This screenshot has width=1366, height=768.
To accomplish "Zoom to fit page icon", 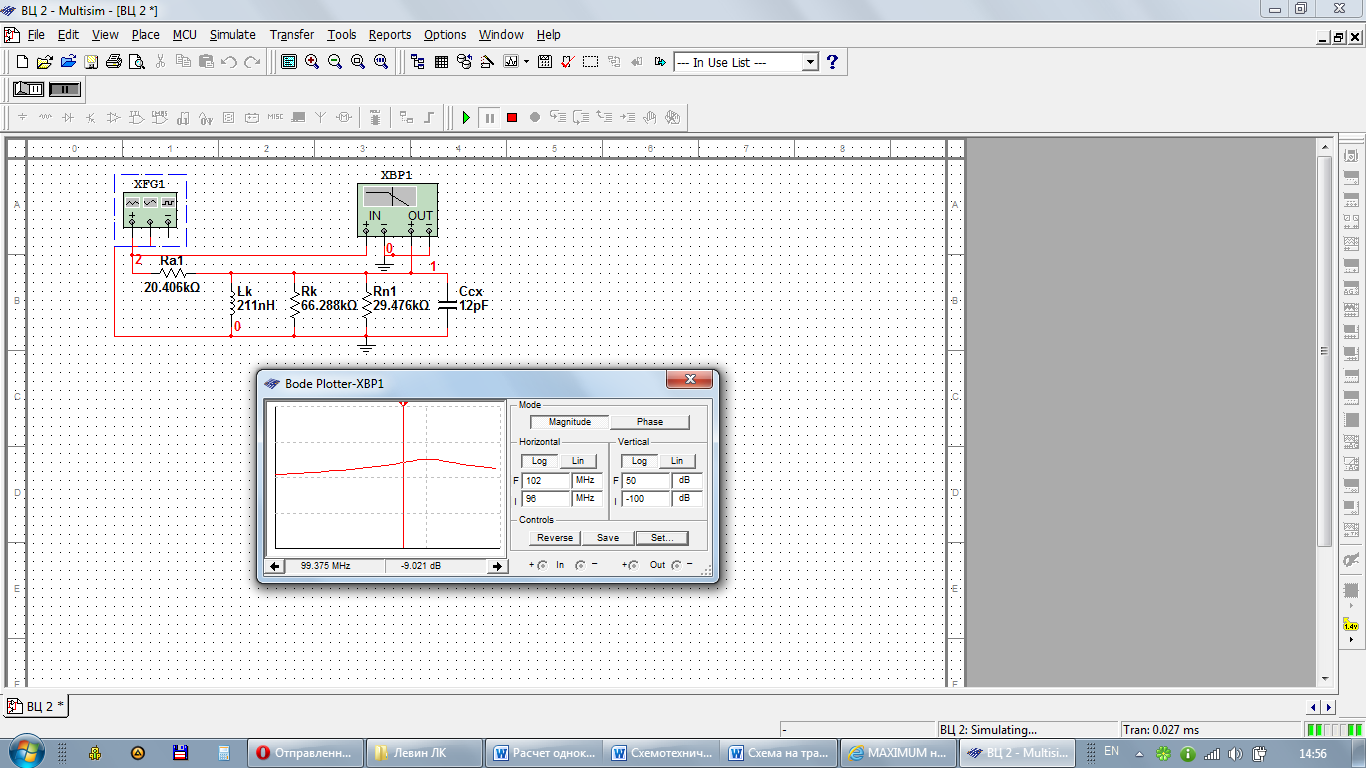I will click(381, 62).
